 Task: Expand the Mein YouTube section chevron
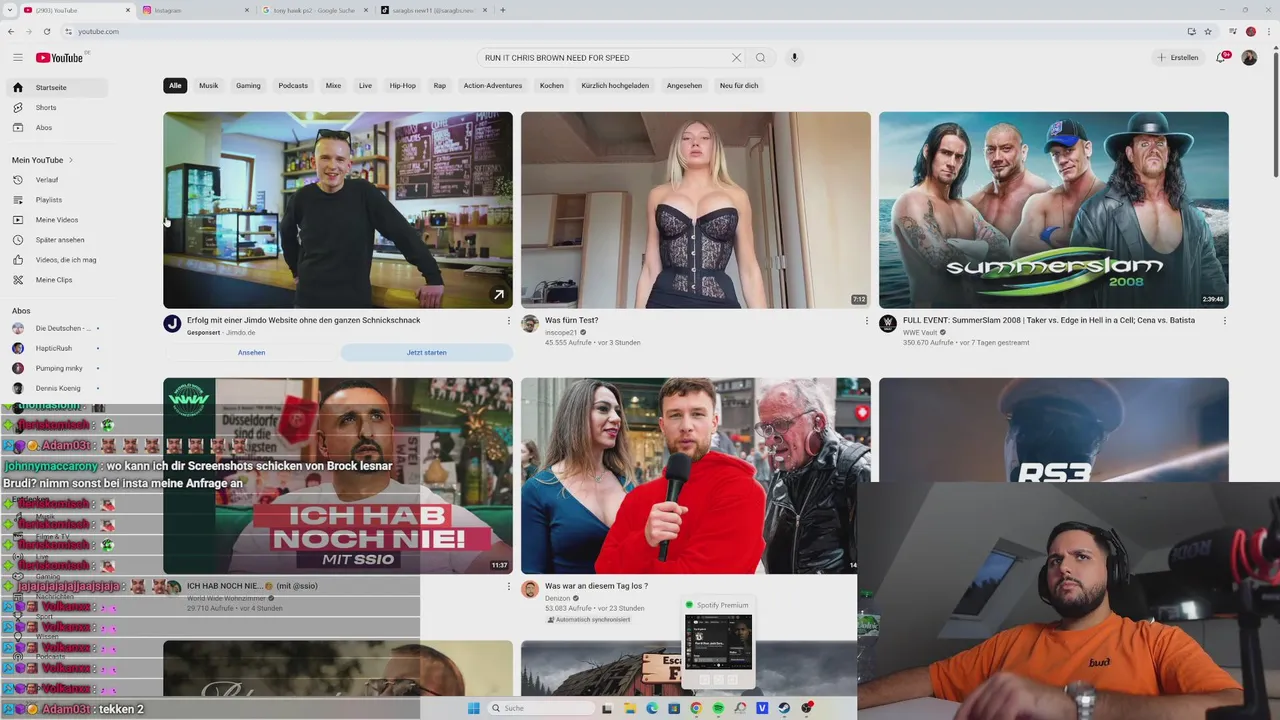(x=71, y=160)
